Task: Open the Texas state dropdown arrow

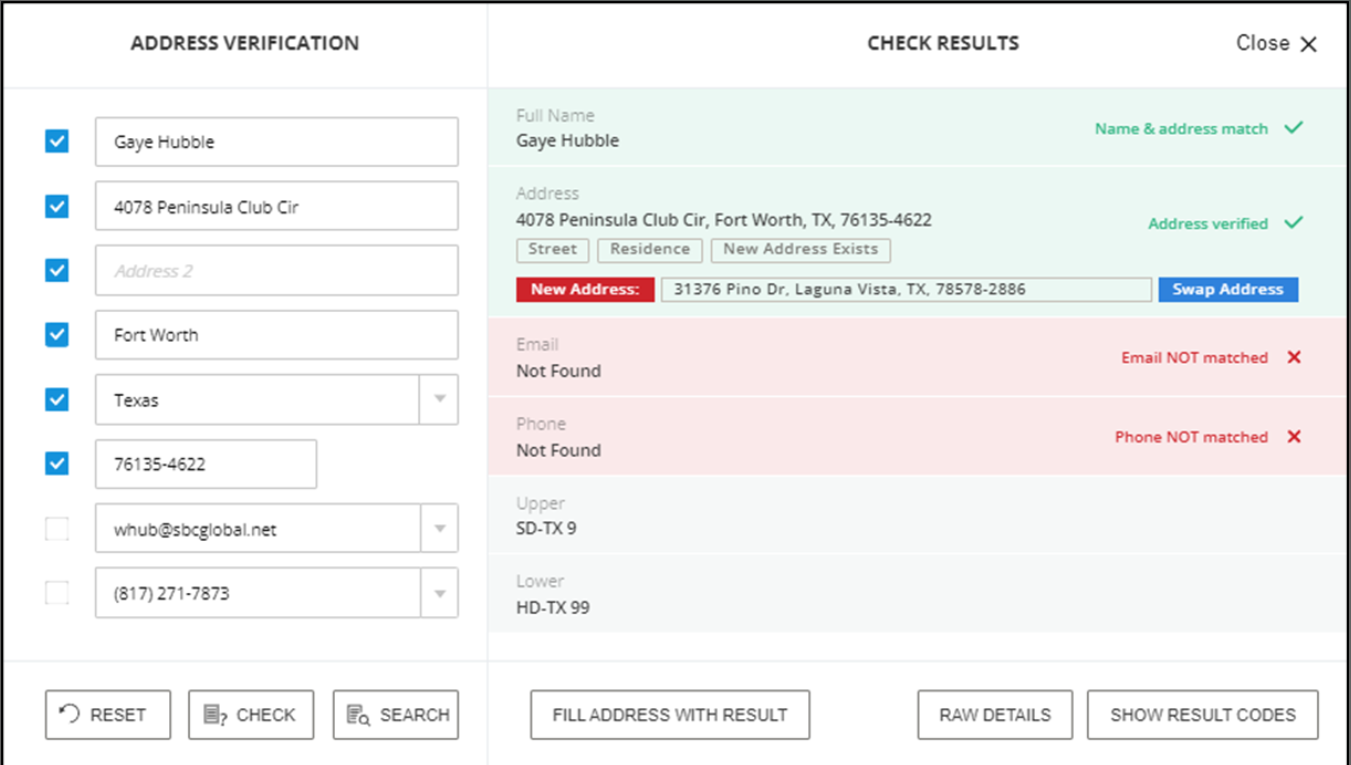Action: point(439,400)
